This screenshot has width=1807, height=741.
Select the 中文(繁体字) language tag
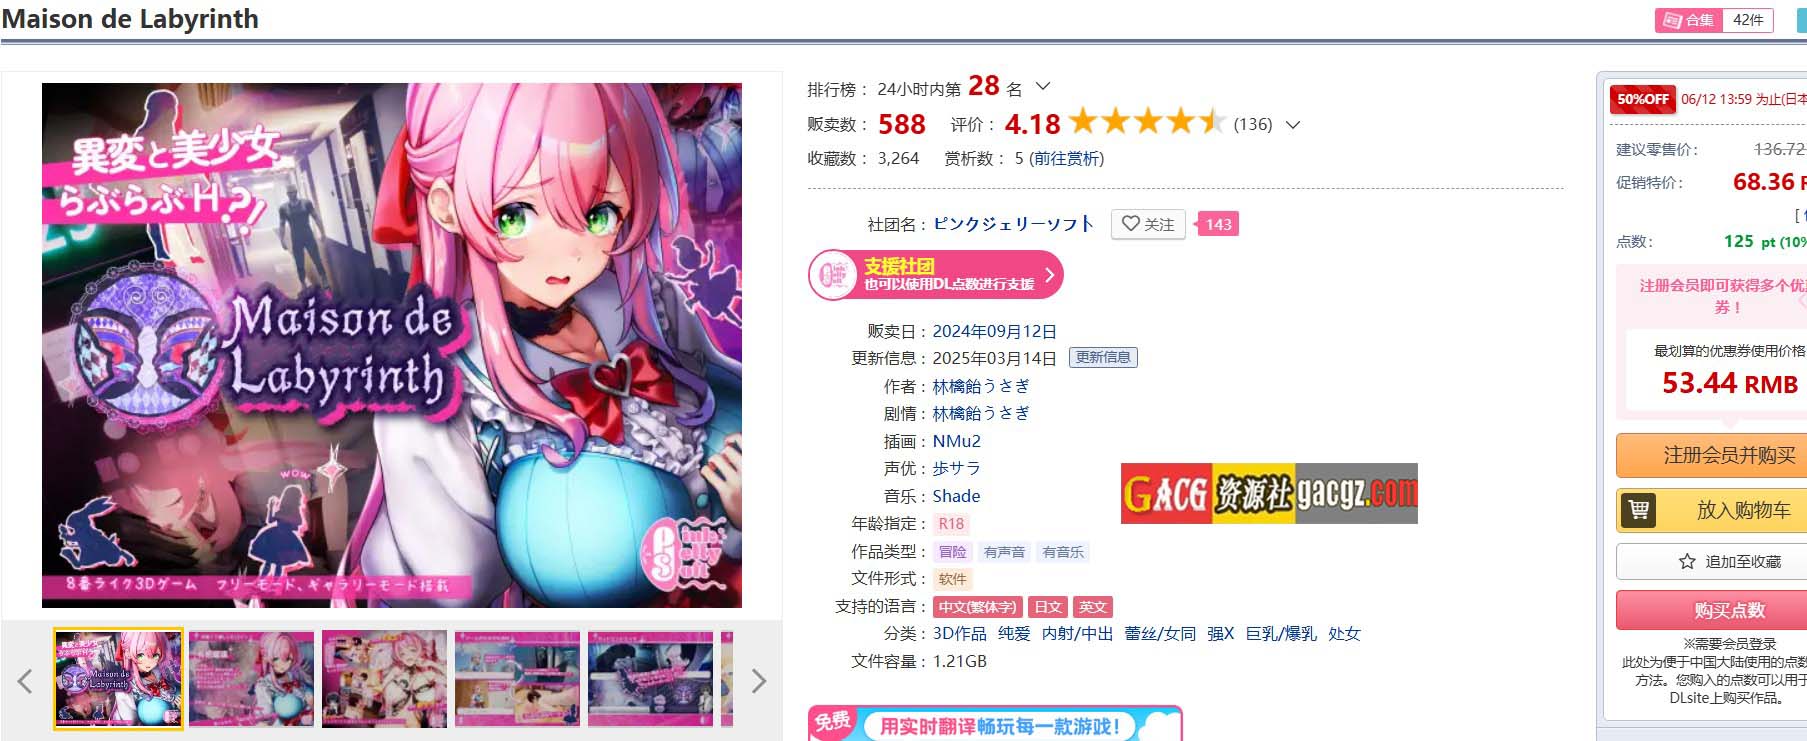coord(977,607)
